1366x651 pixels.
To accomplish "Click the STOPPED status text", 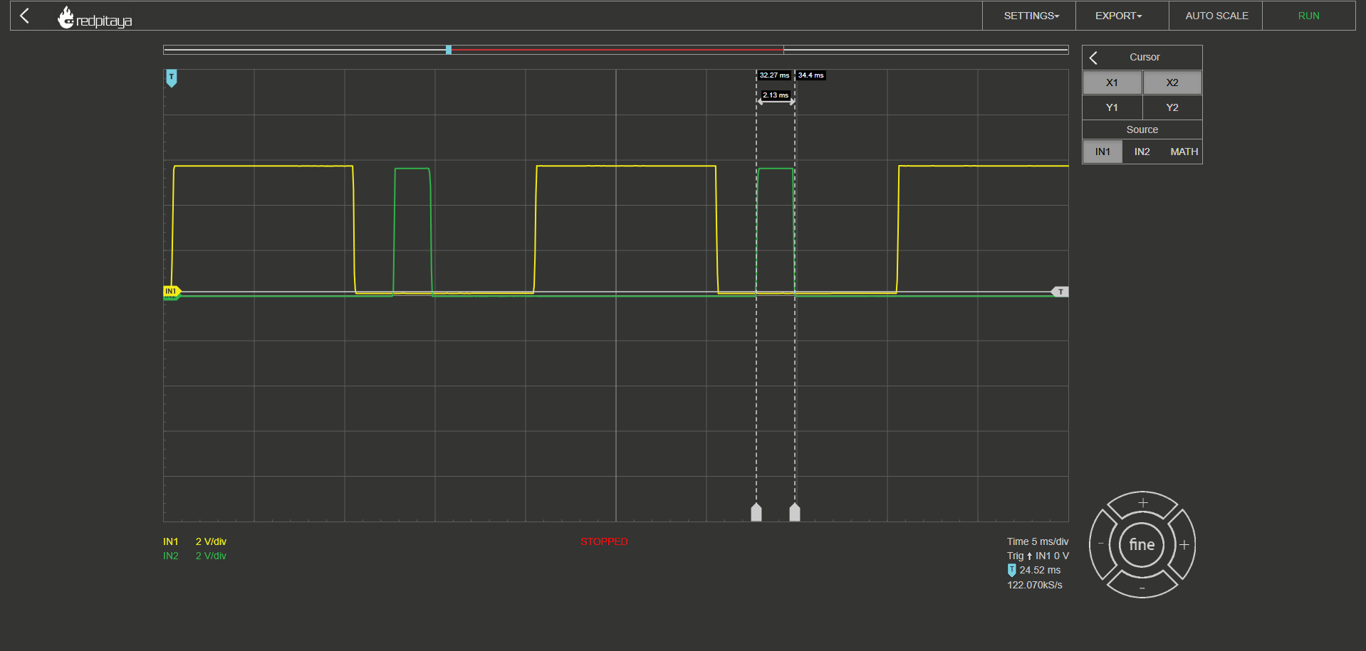I will point(604,542).
